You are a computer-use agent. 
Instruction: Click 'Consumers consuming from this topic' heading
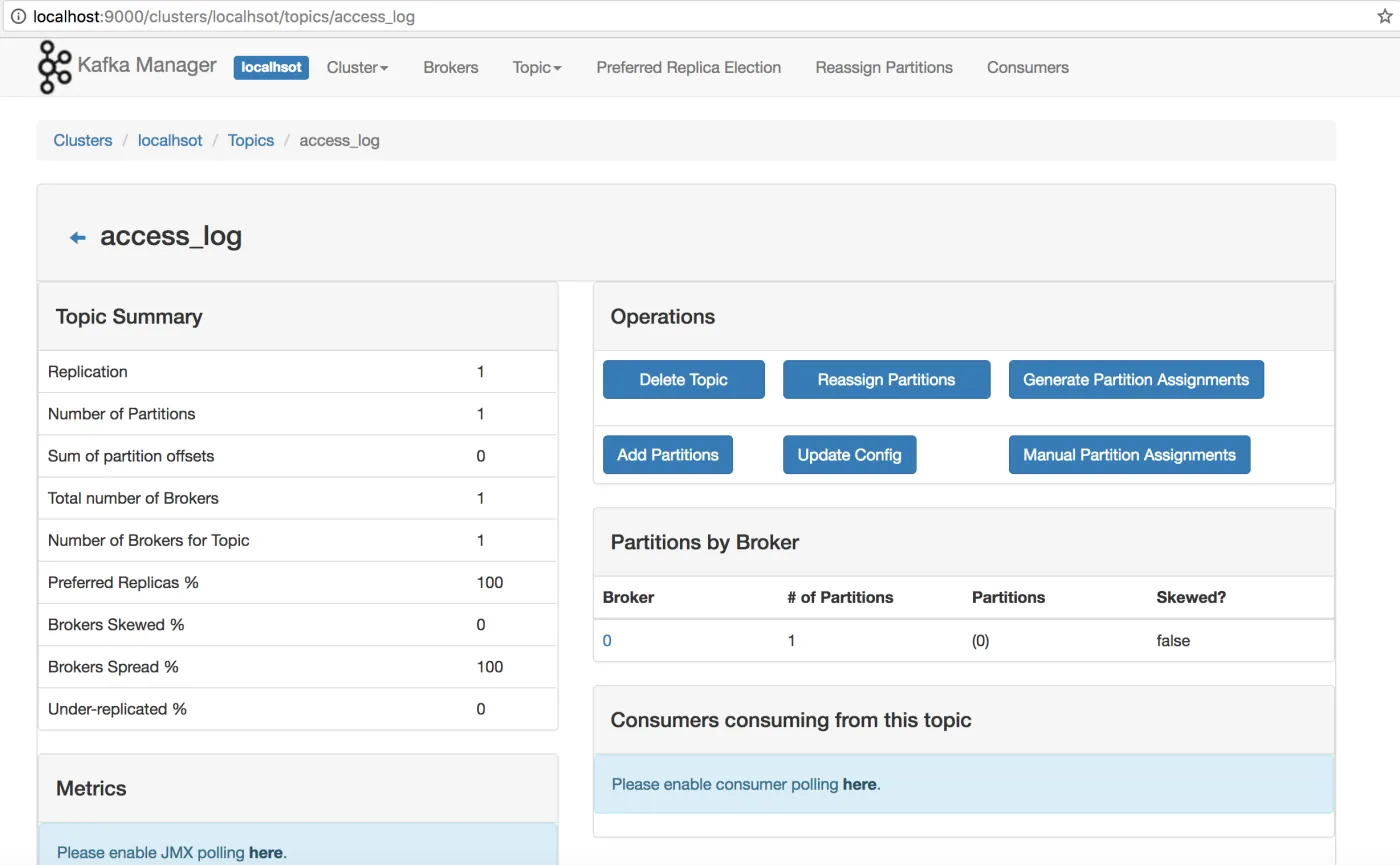791,720
